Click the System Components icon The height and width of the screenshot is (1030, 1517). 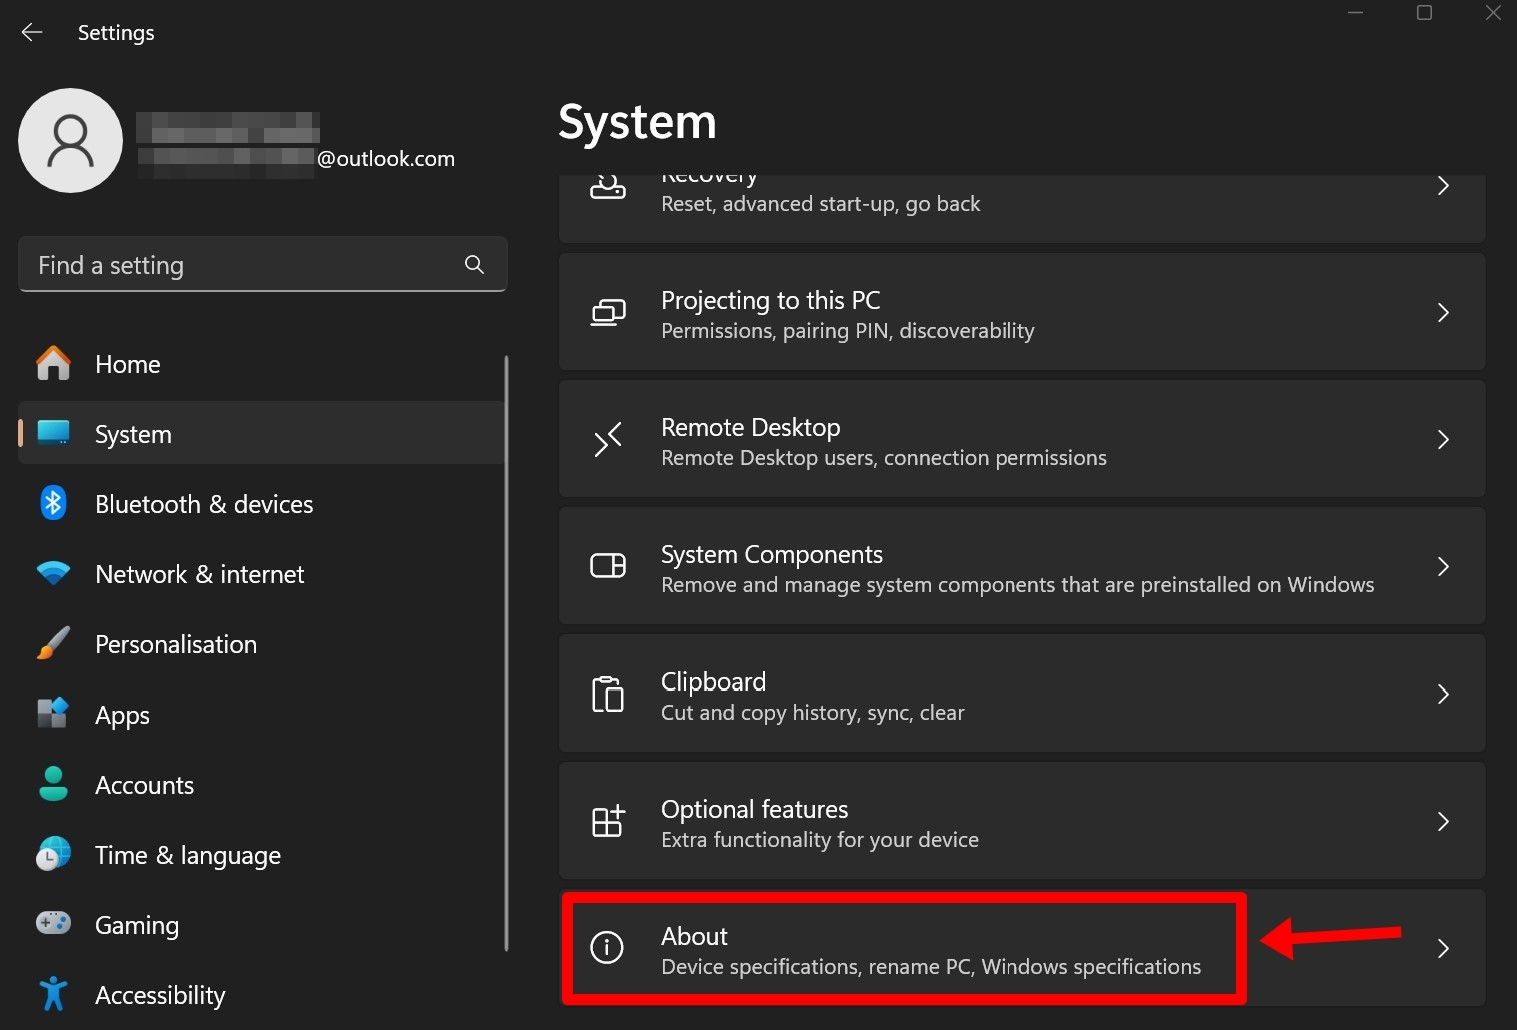pos(608,566)
